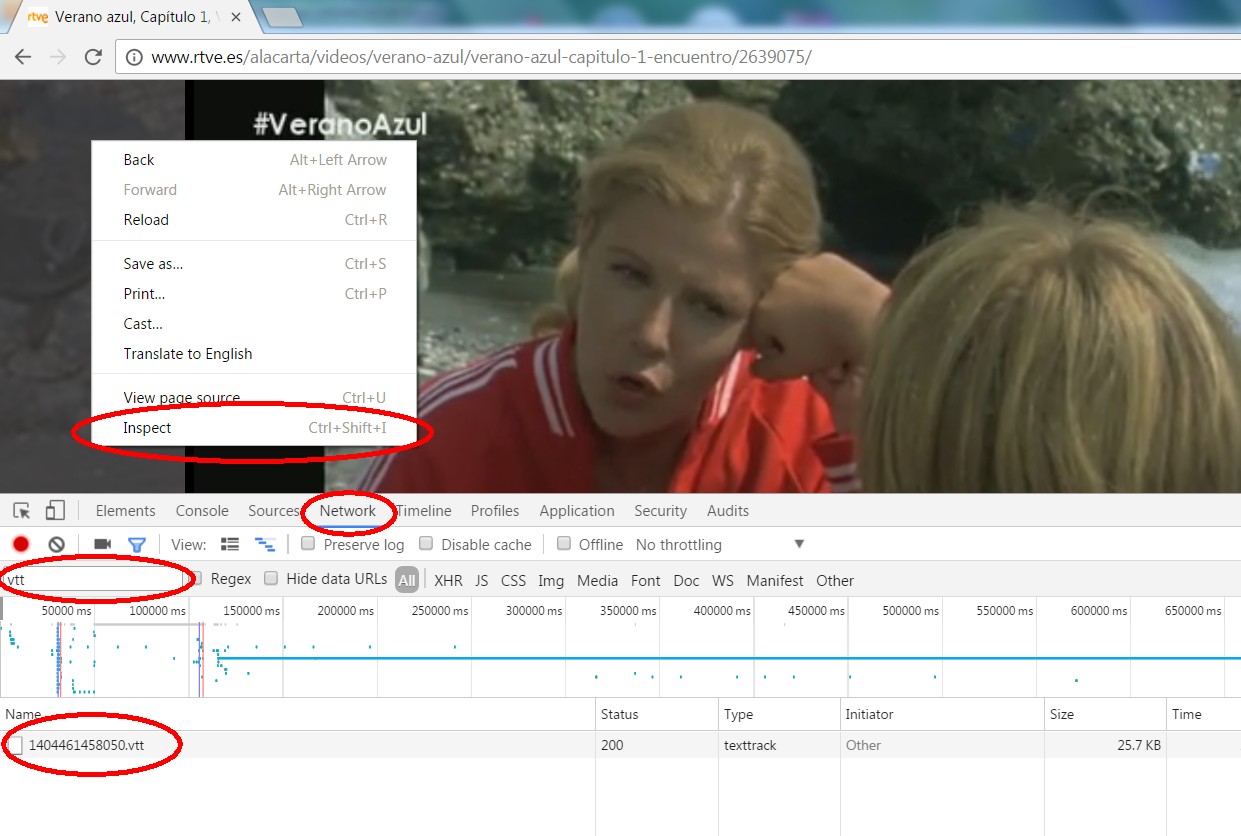Toggle the overview waterfall view icon
1241x836 pixels.
click(x=265, y=545)
